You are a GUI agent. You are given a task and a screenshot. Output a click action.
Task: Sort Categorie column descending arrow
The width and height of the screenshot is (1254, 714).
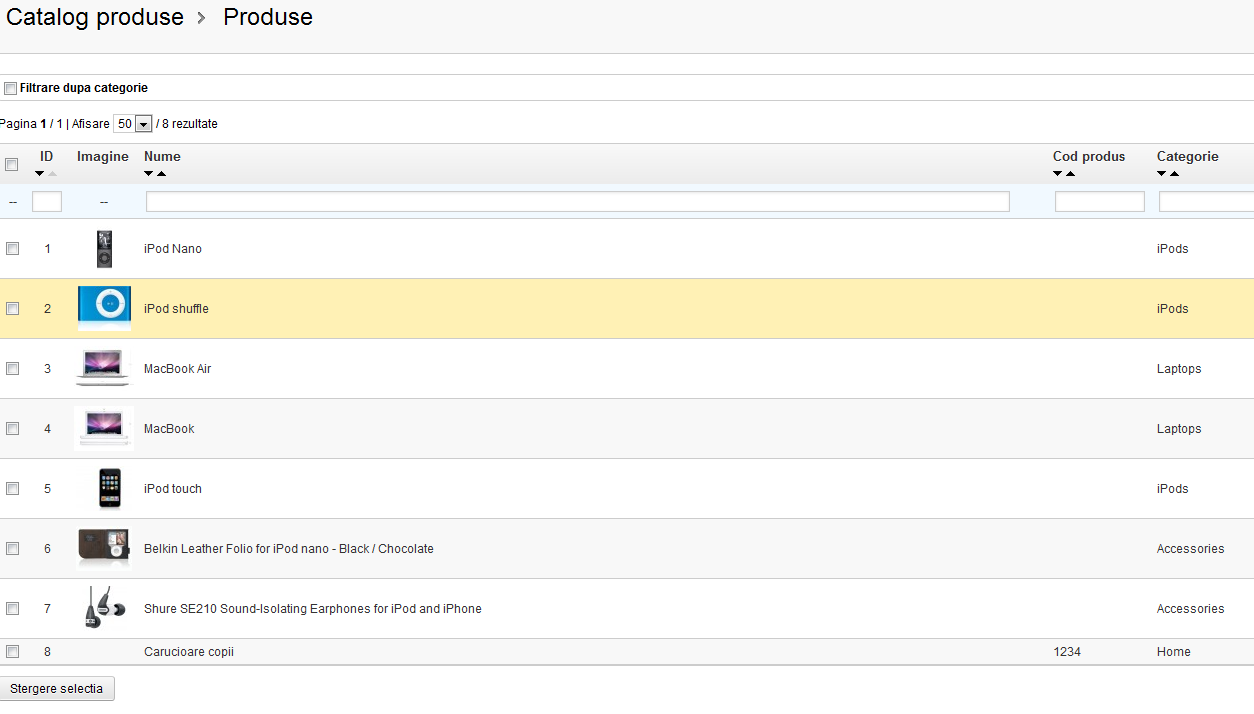(1162, 174)
